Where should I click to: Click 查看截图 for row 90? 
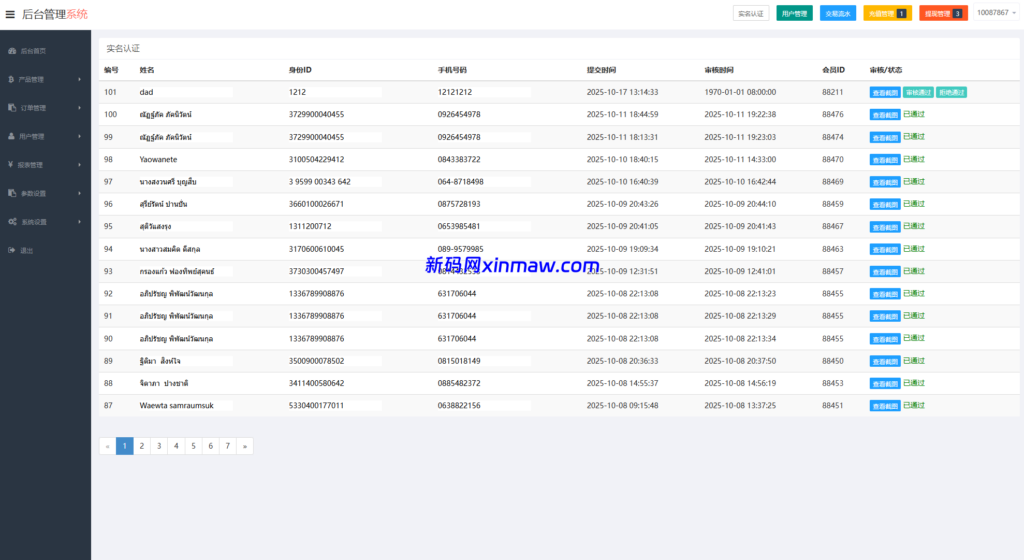(x=885, y=339)
